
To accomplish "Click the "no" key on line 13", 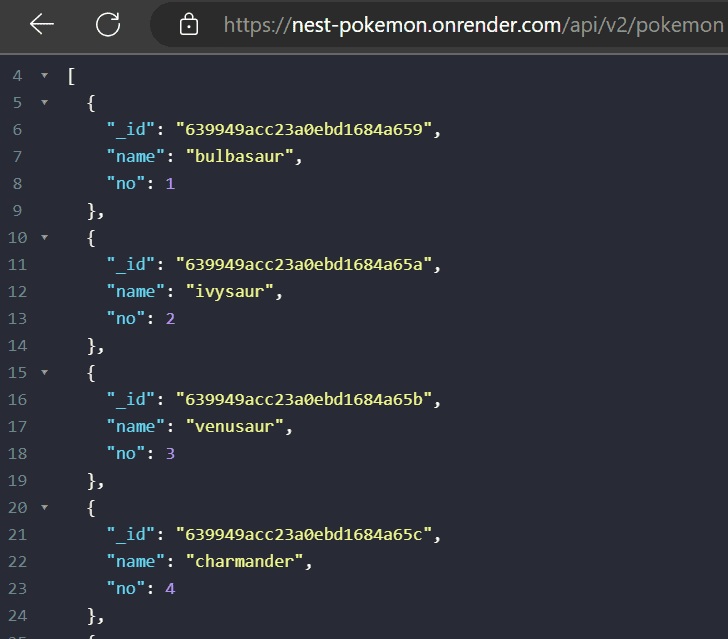I will (x=126, y=319).
